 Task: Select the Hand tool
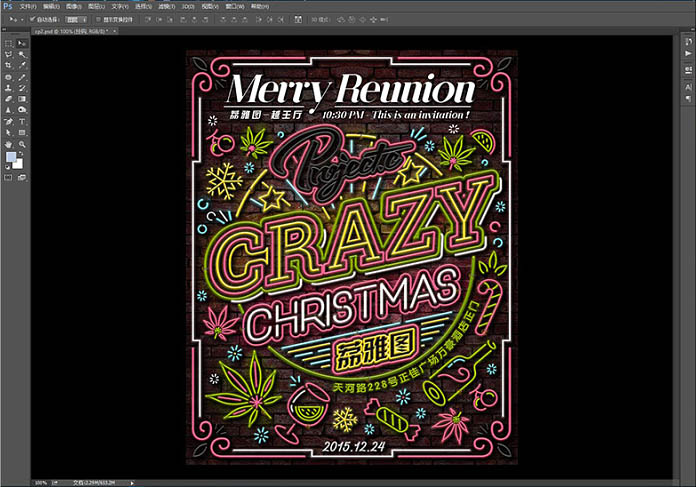click(9, 143)
